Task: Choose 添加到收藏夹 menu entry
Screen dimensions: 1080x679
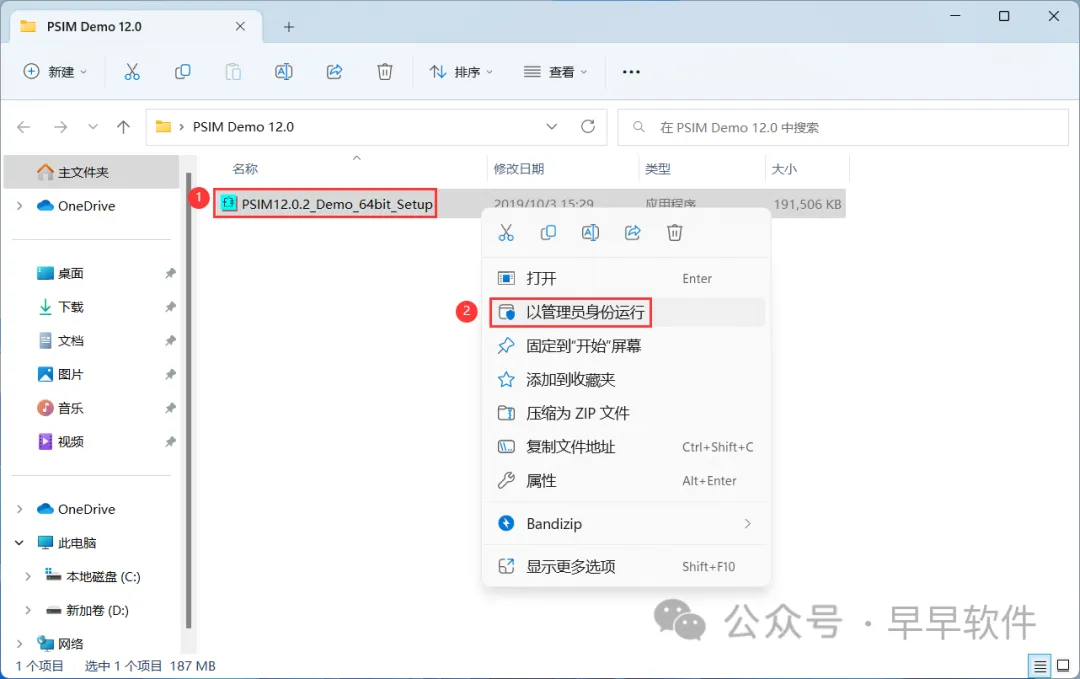Action: pyautogui.click(x=626, y=379)
